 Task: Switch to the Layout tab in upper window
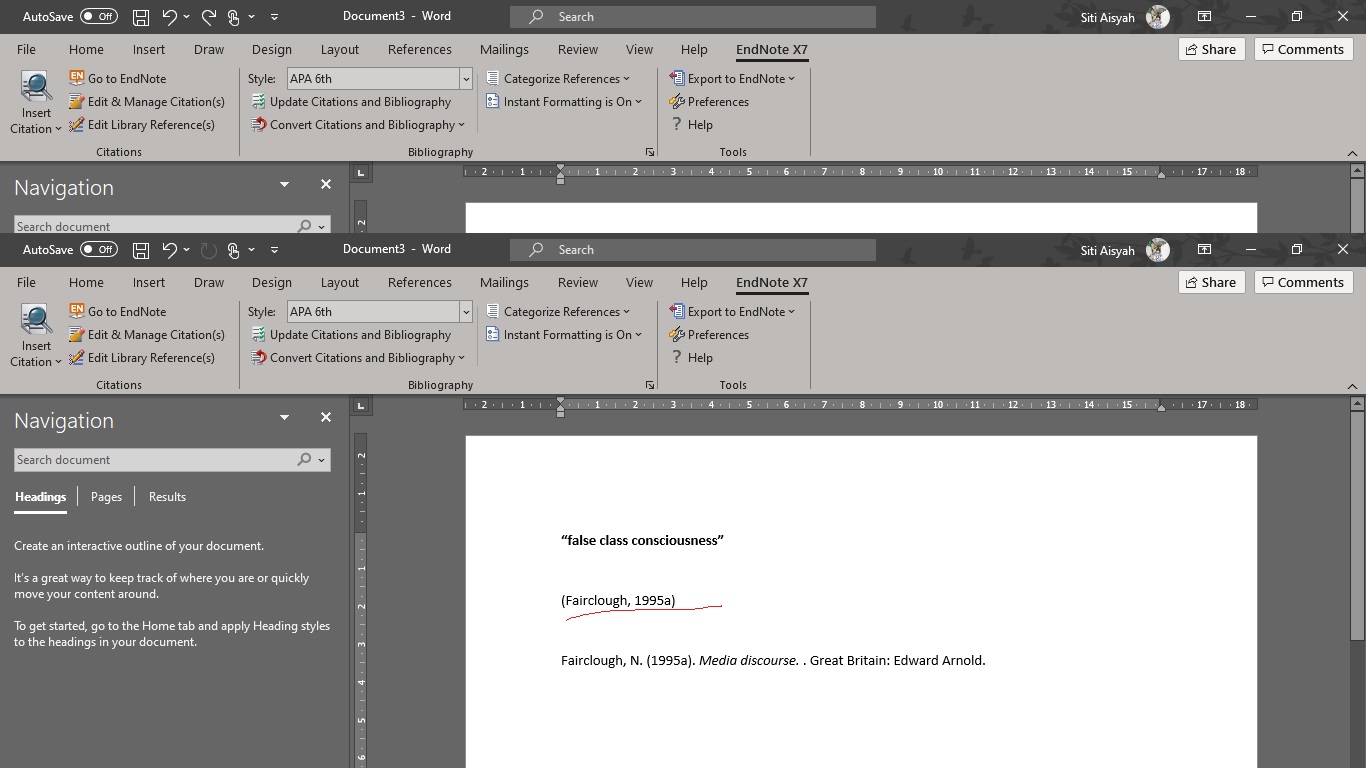coord(340,50)
